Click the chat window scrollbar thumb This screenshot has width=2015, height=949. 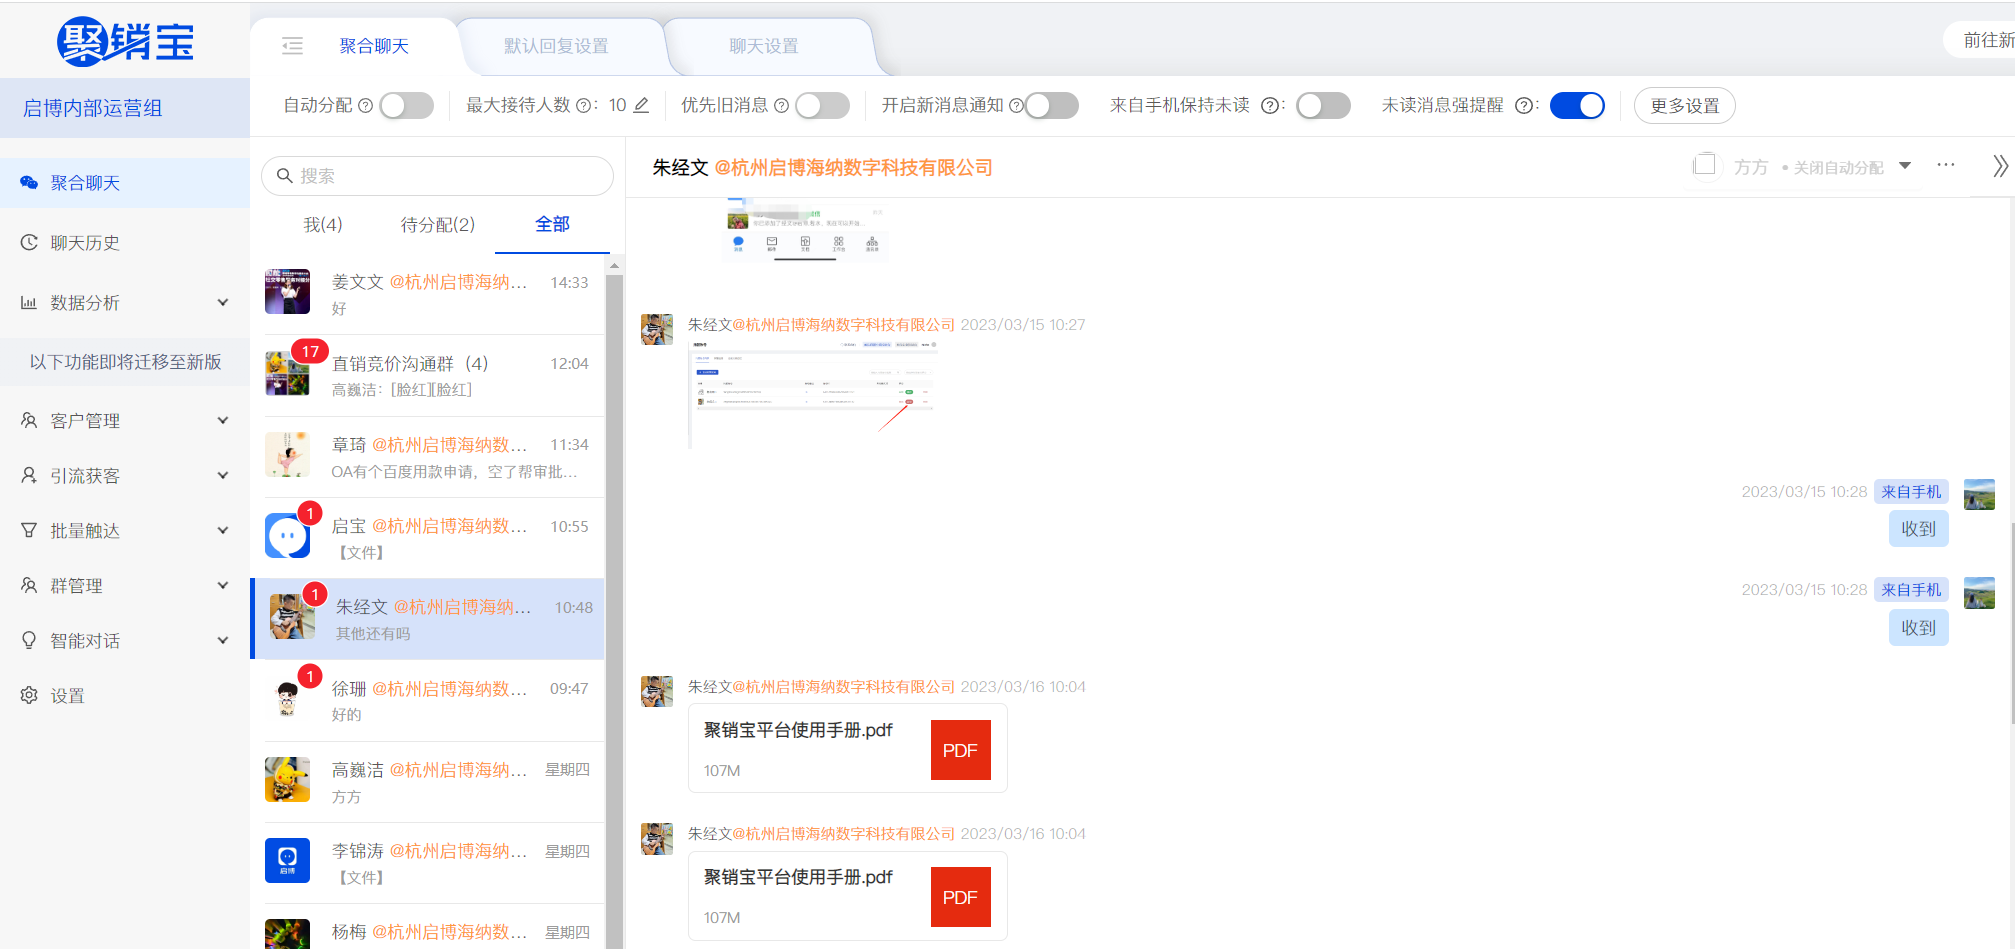pos(2011,622)
